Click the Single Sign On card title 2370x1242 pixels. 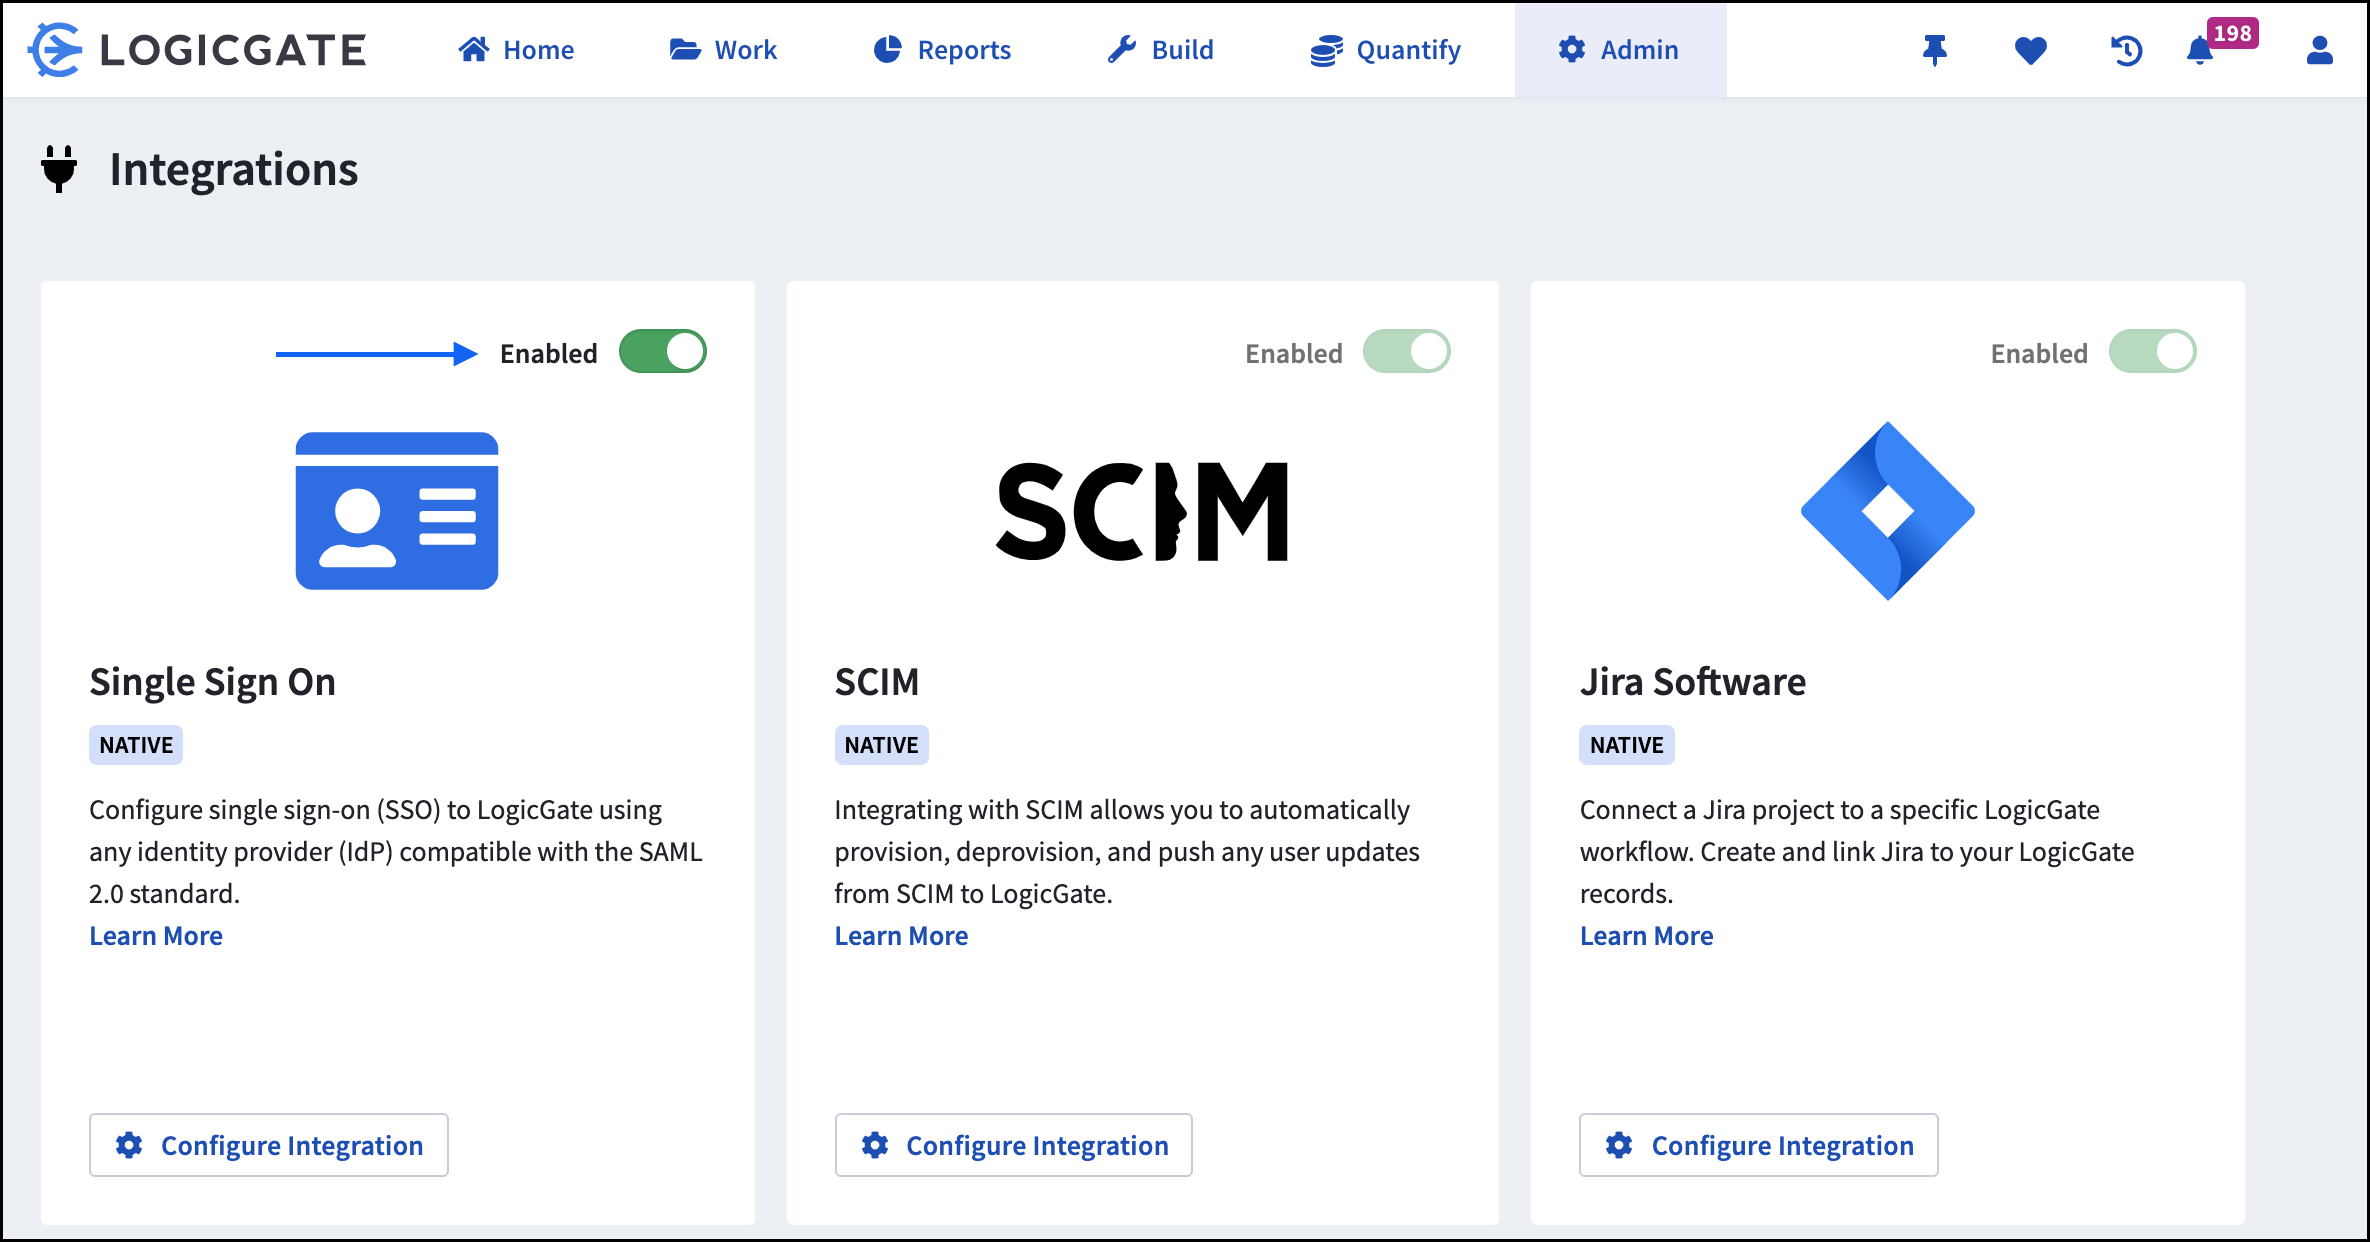click(x=213, y=682)
